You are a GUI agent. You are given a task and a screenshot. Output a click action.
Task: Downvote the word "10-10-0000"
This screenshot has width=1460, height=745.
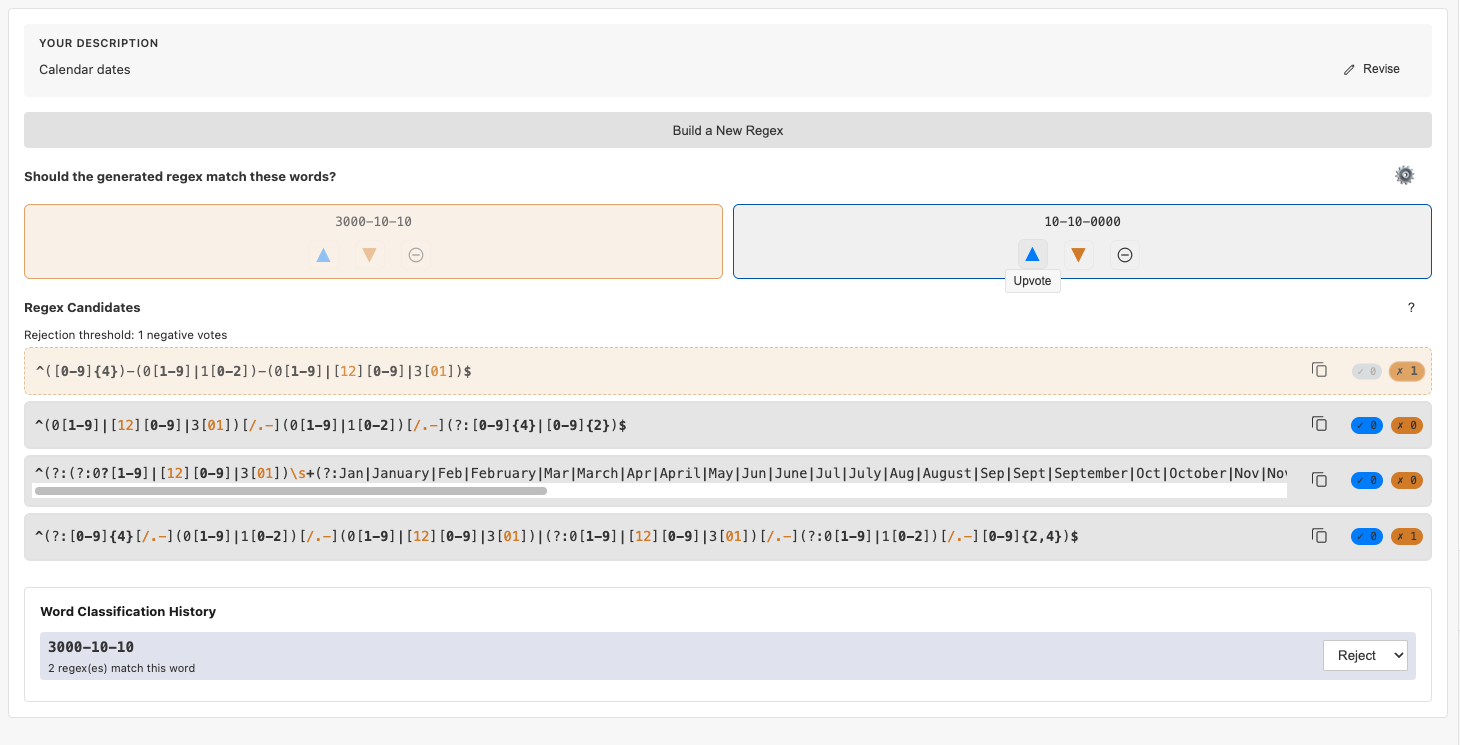point(1077,253)
